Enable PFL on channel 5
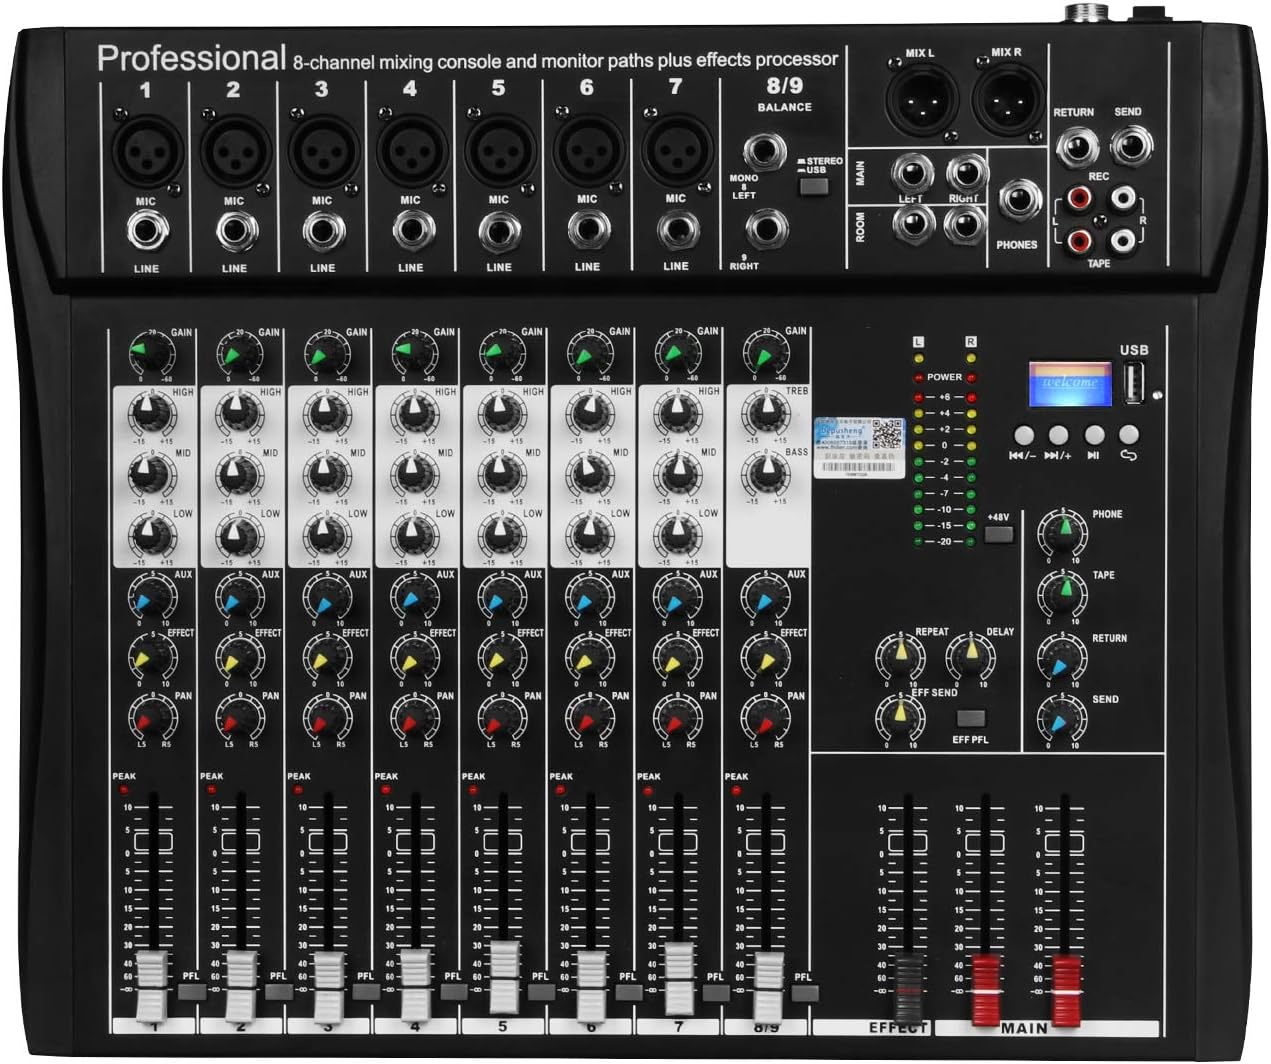The height and width of the screenshot is (1064, 1271). [541, 992]
